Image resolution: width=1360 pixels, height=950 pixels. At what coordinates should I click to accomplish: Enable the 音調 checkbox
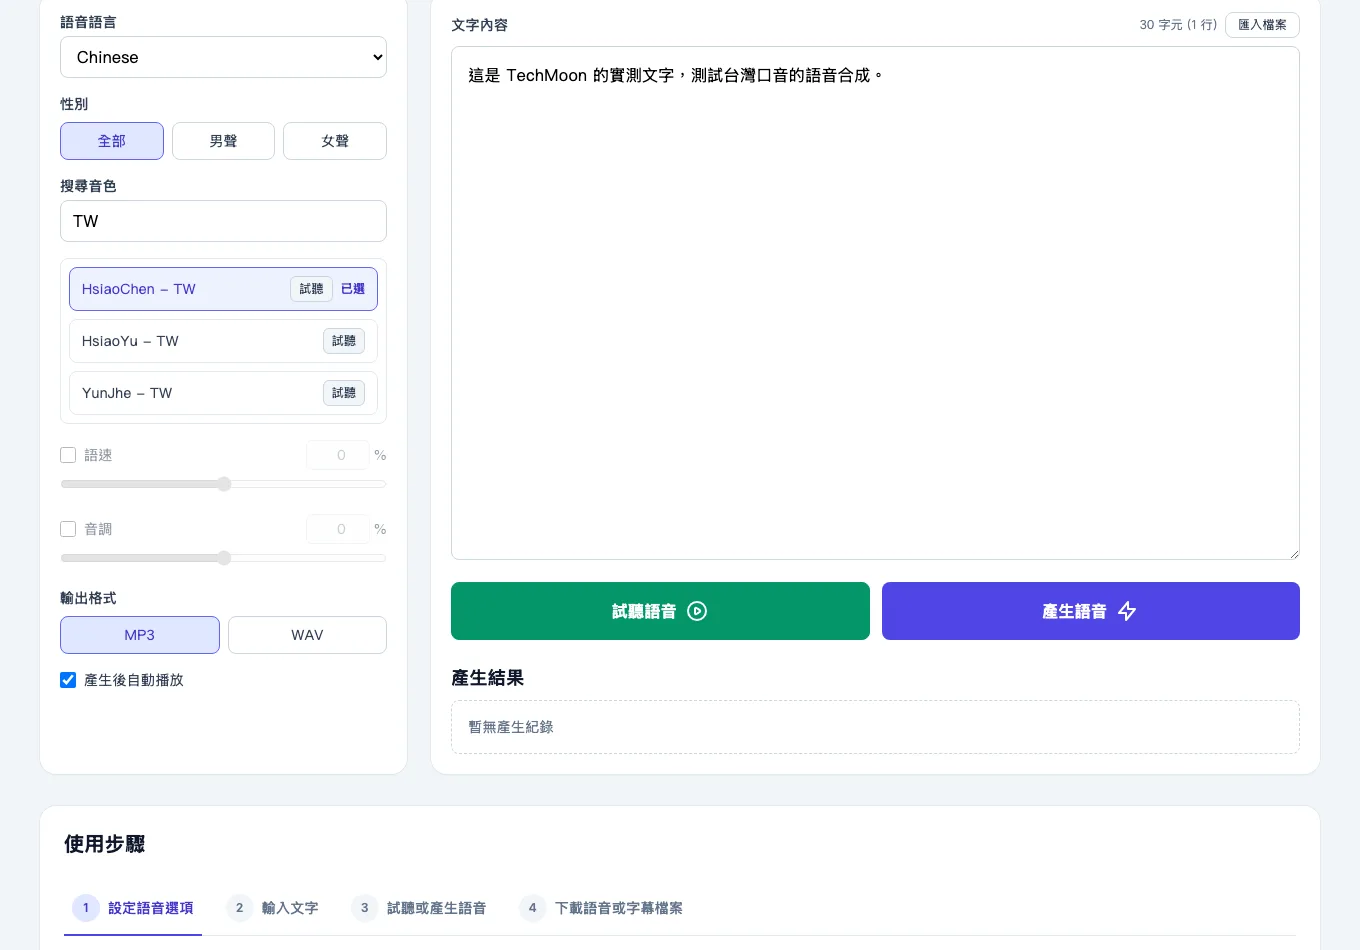coord(68,529)
